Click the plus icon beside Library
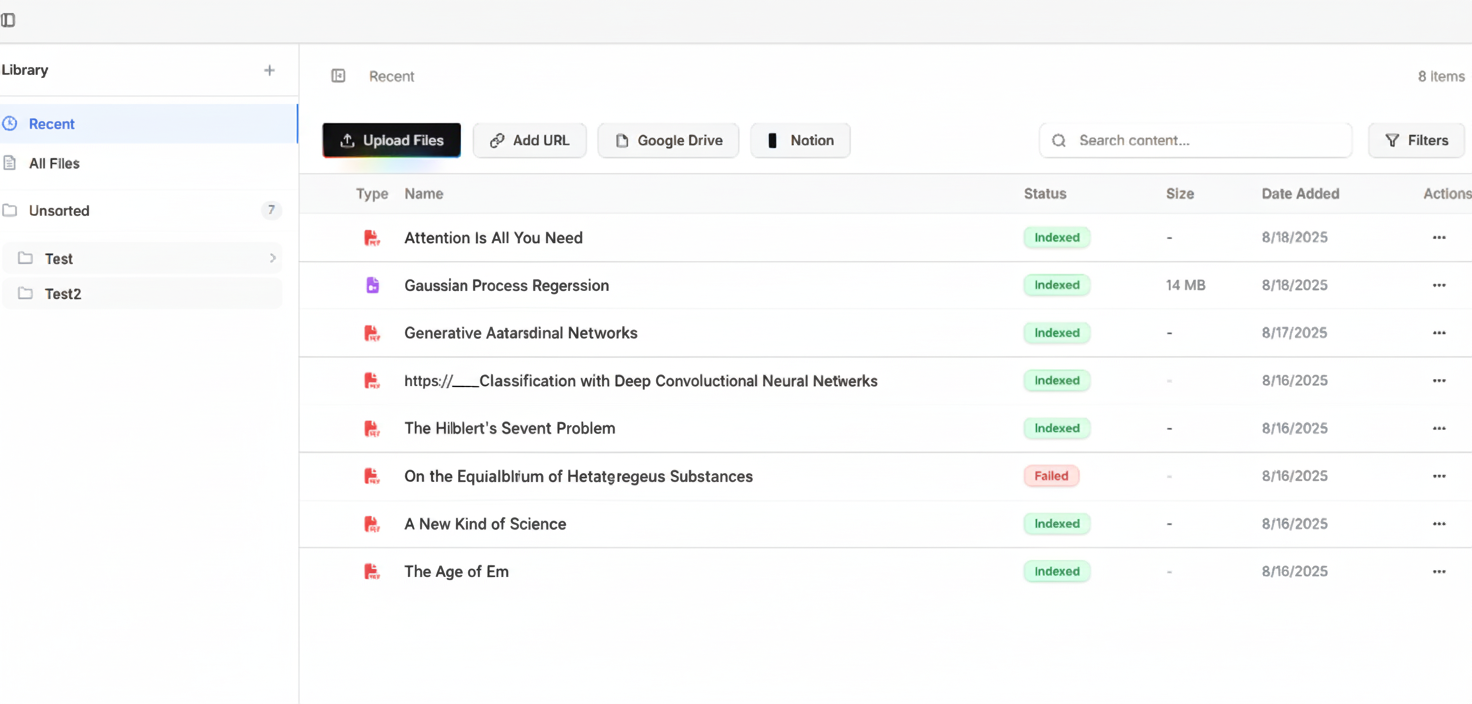 [269, 70]
